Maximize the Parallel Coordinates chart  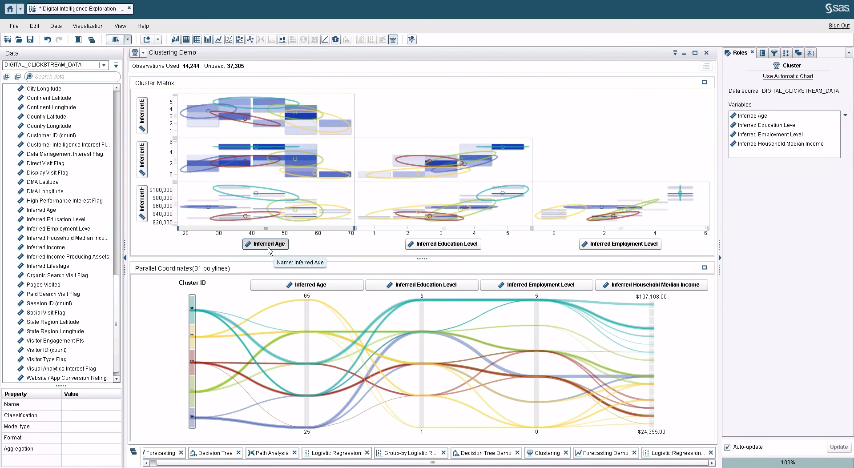tap(705, 267)
